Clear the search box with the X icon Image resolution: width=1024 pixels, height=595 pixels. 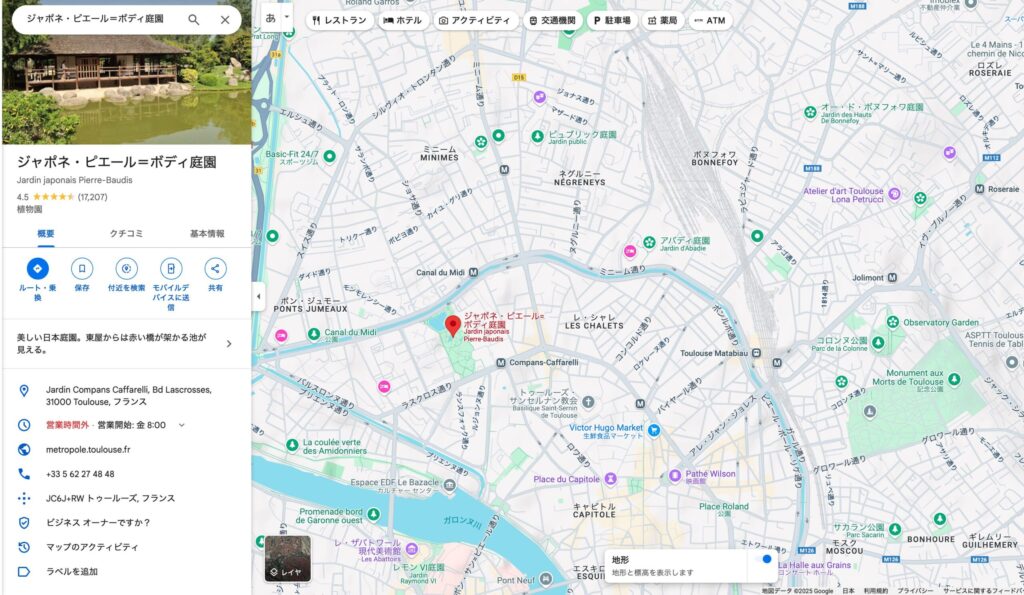pos(225,20)
